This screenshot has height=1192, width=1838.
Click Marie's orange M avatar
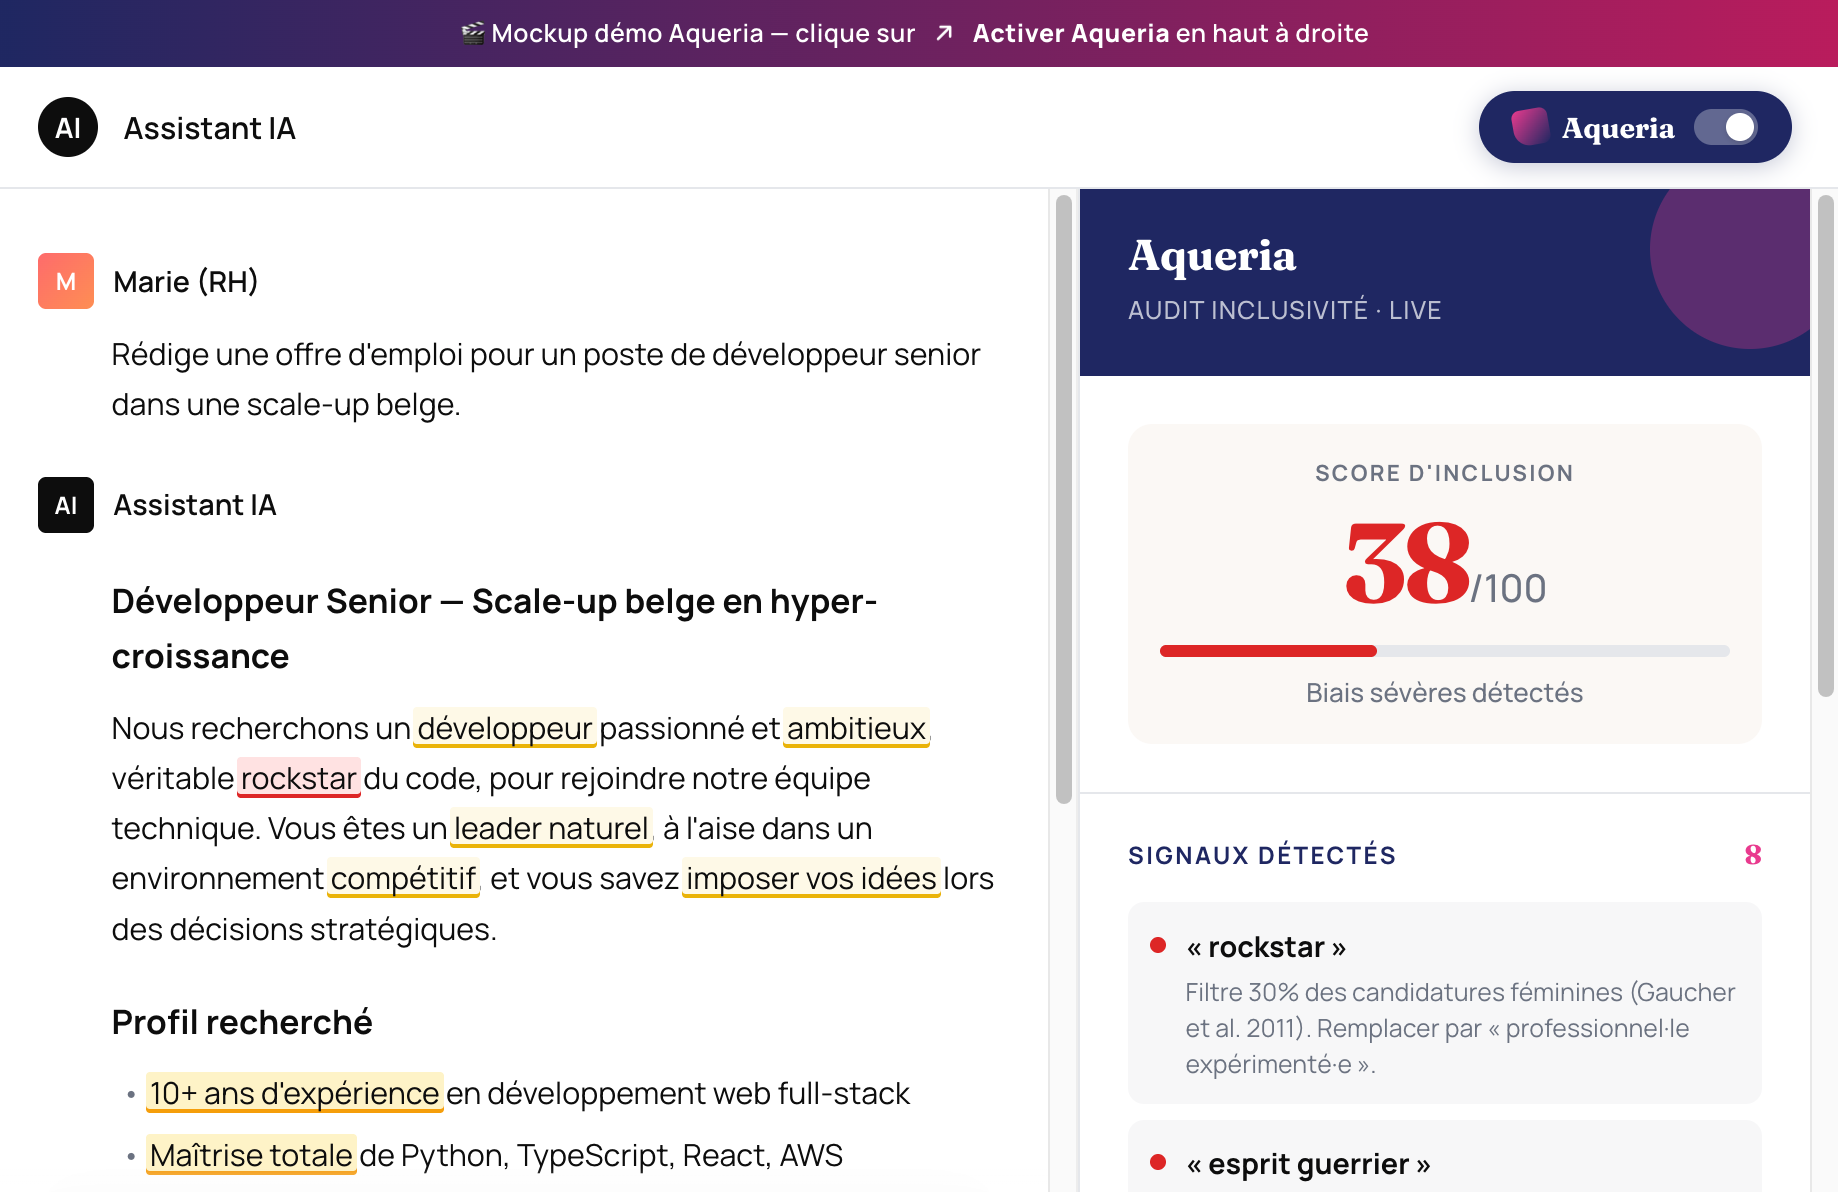click(66, 281)
